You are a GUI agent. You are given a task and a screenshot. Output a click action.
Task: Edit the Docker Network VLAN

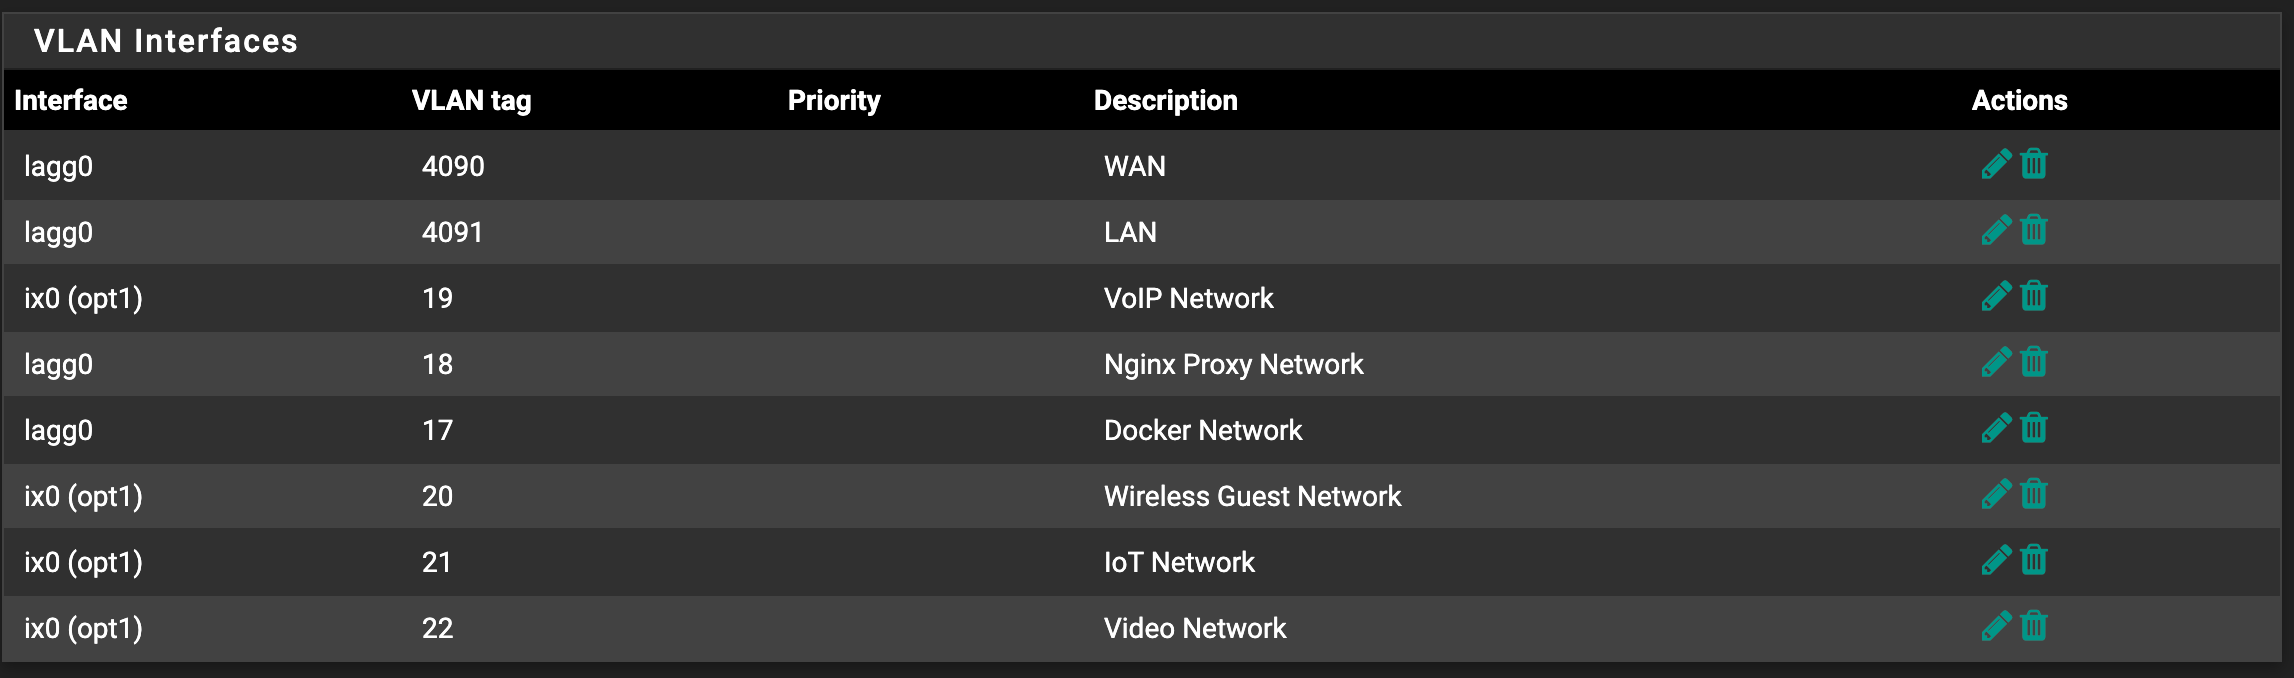tap(1996, 428)
